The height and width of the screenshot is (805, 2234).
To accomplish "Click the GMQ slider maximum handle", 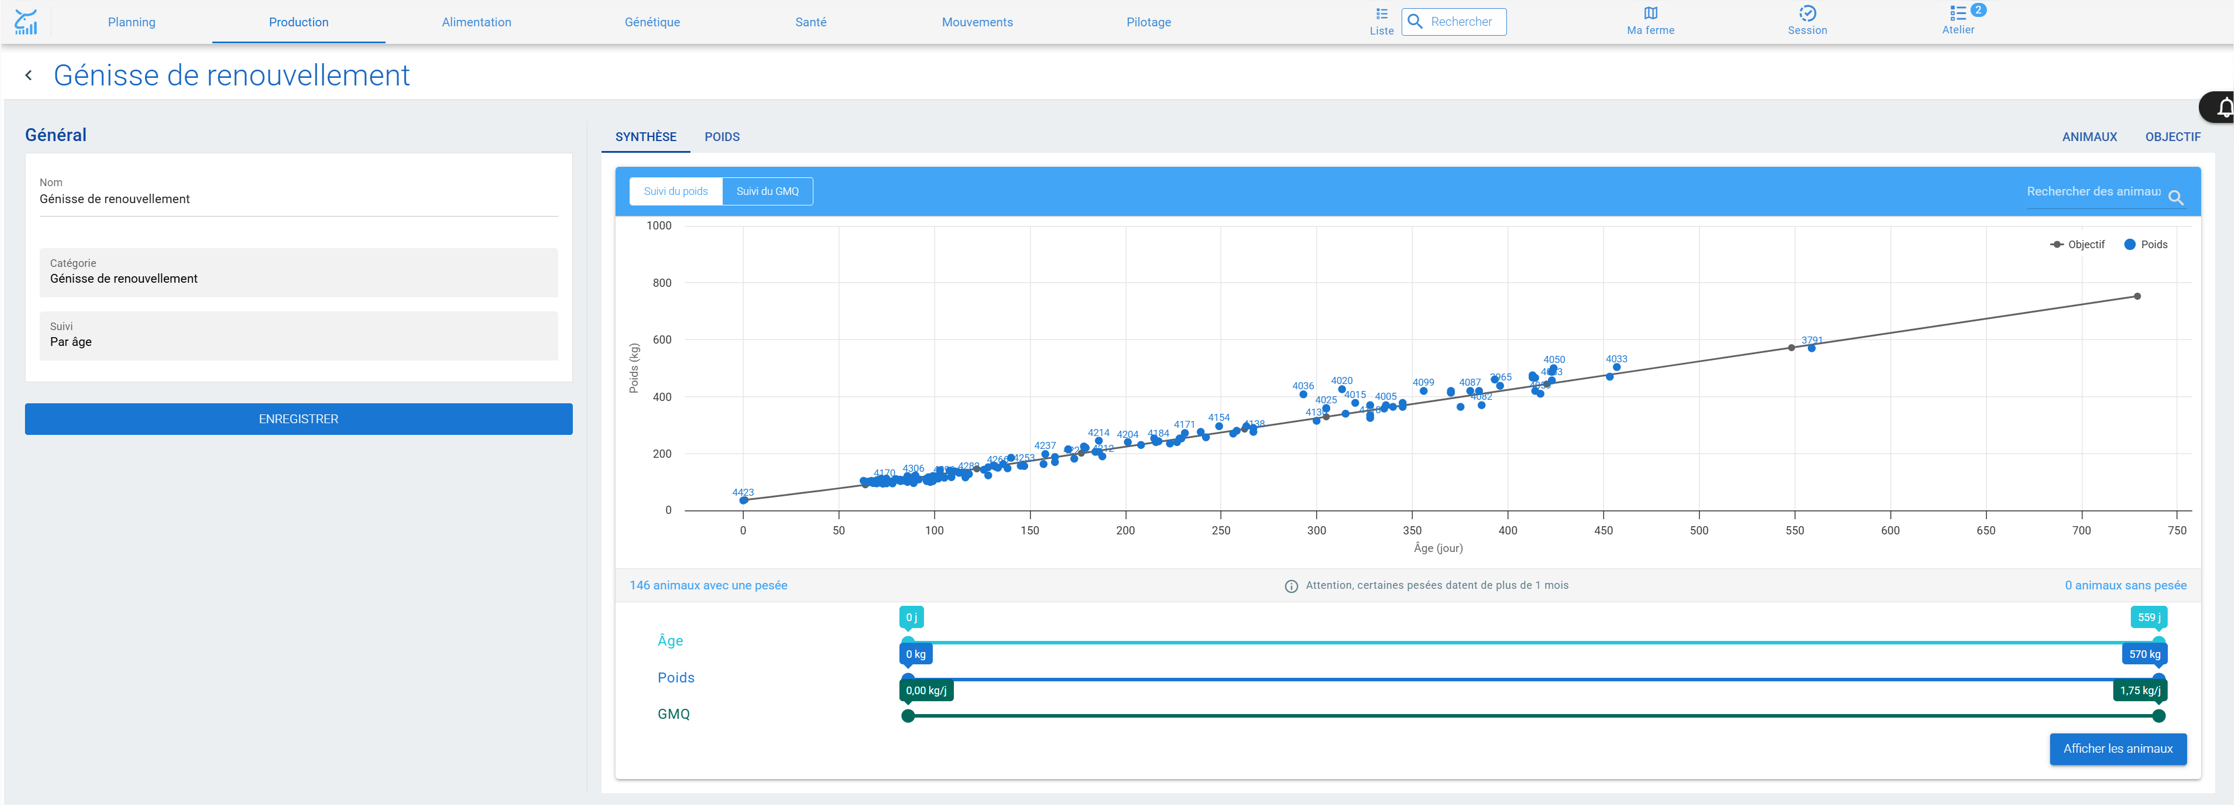I will [2159, 716].
